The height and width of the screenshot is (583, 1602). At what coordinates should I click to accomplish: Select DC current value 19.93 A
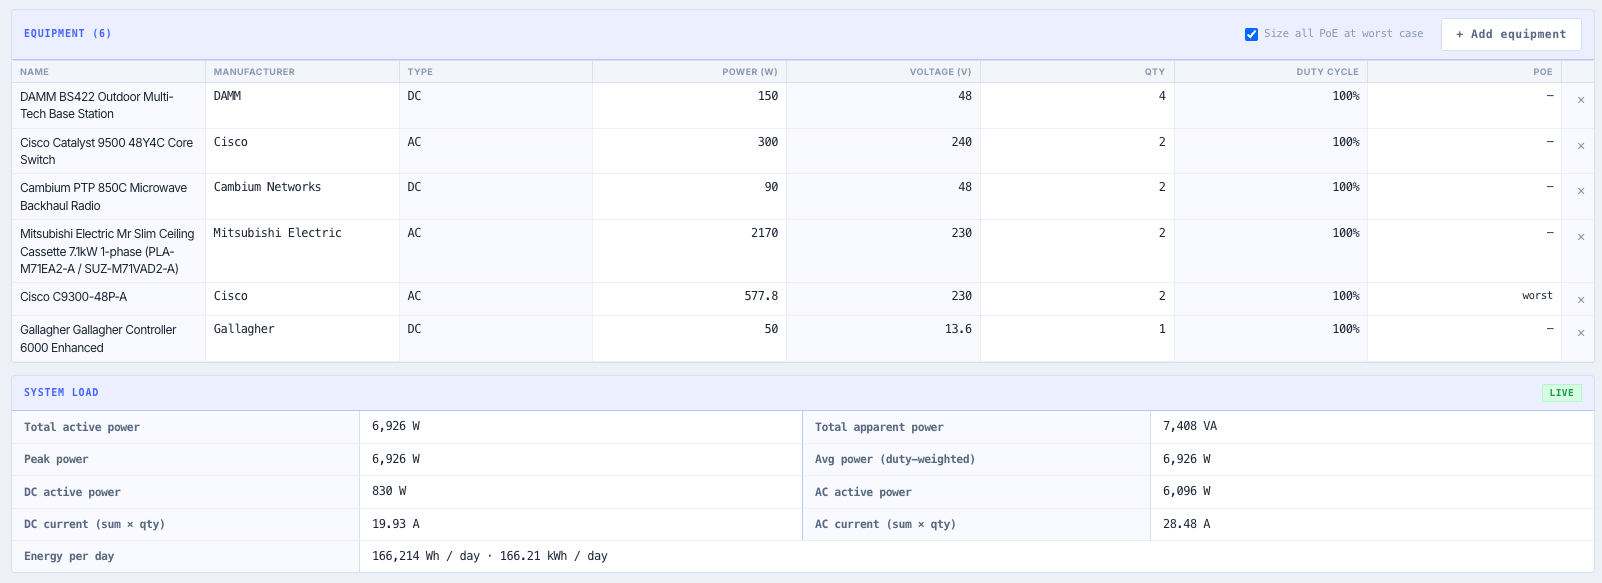tap(396, 524)
